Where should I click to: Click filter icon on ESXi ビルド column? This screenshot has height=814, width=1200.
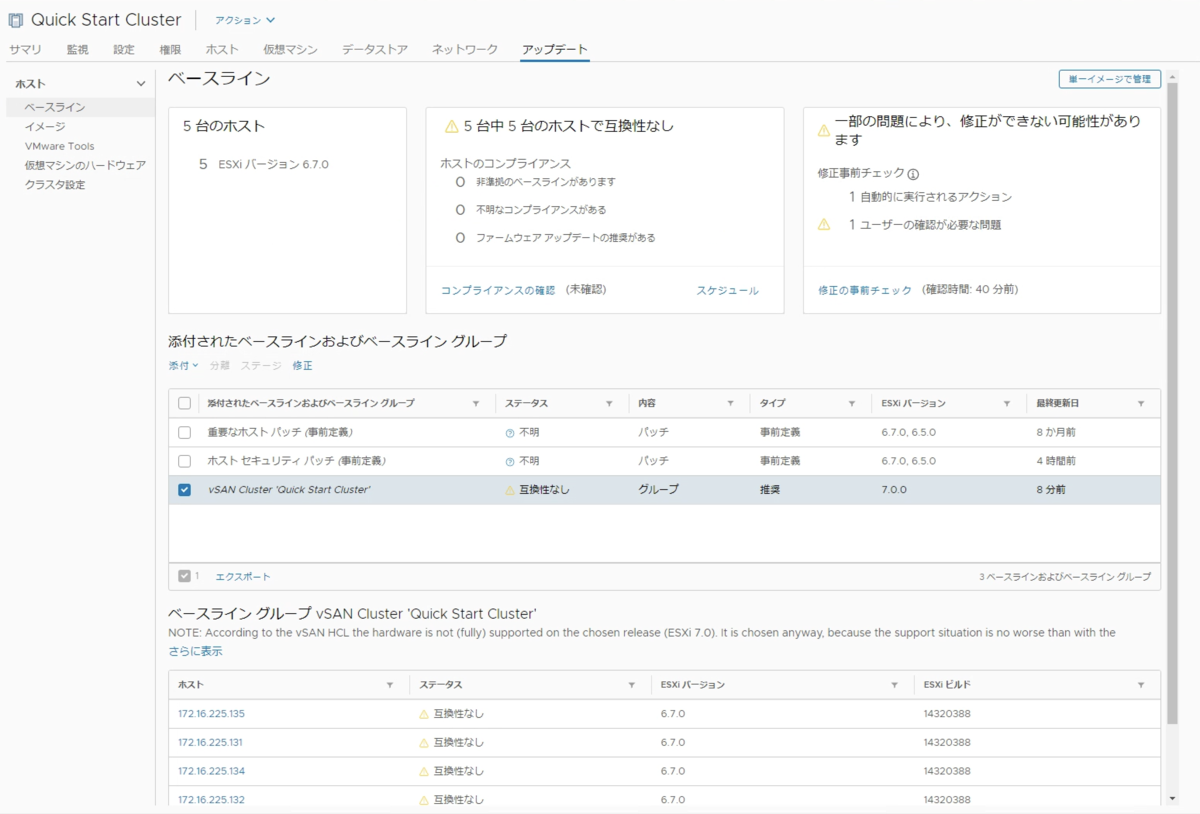click(x=1141, y=685)
